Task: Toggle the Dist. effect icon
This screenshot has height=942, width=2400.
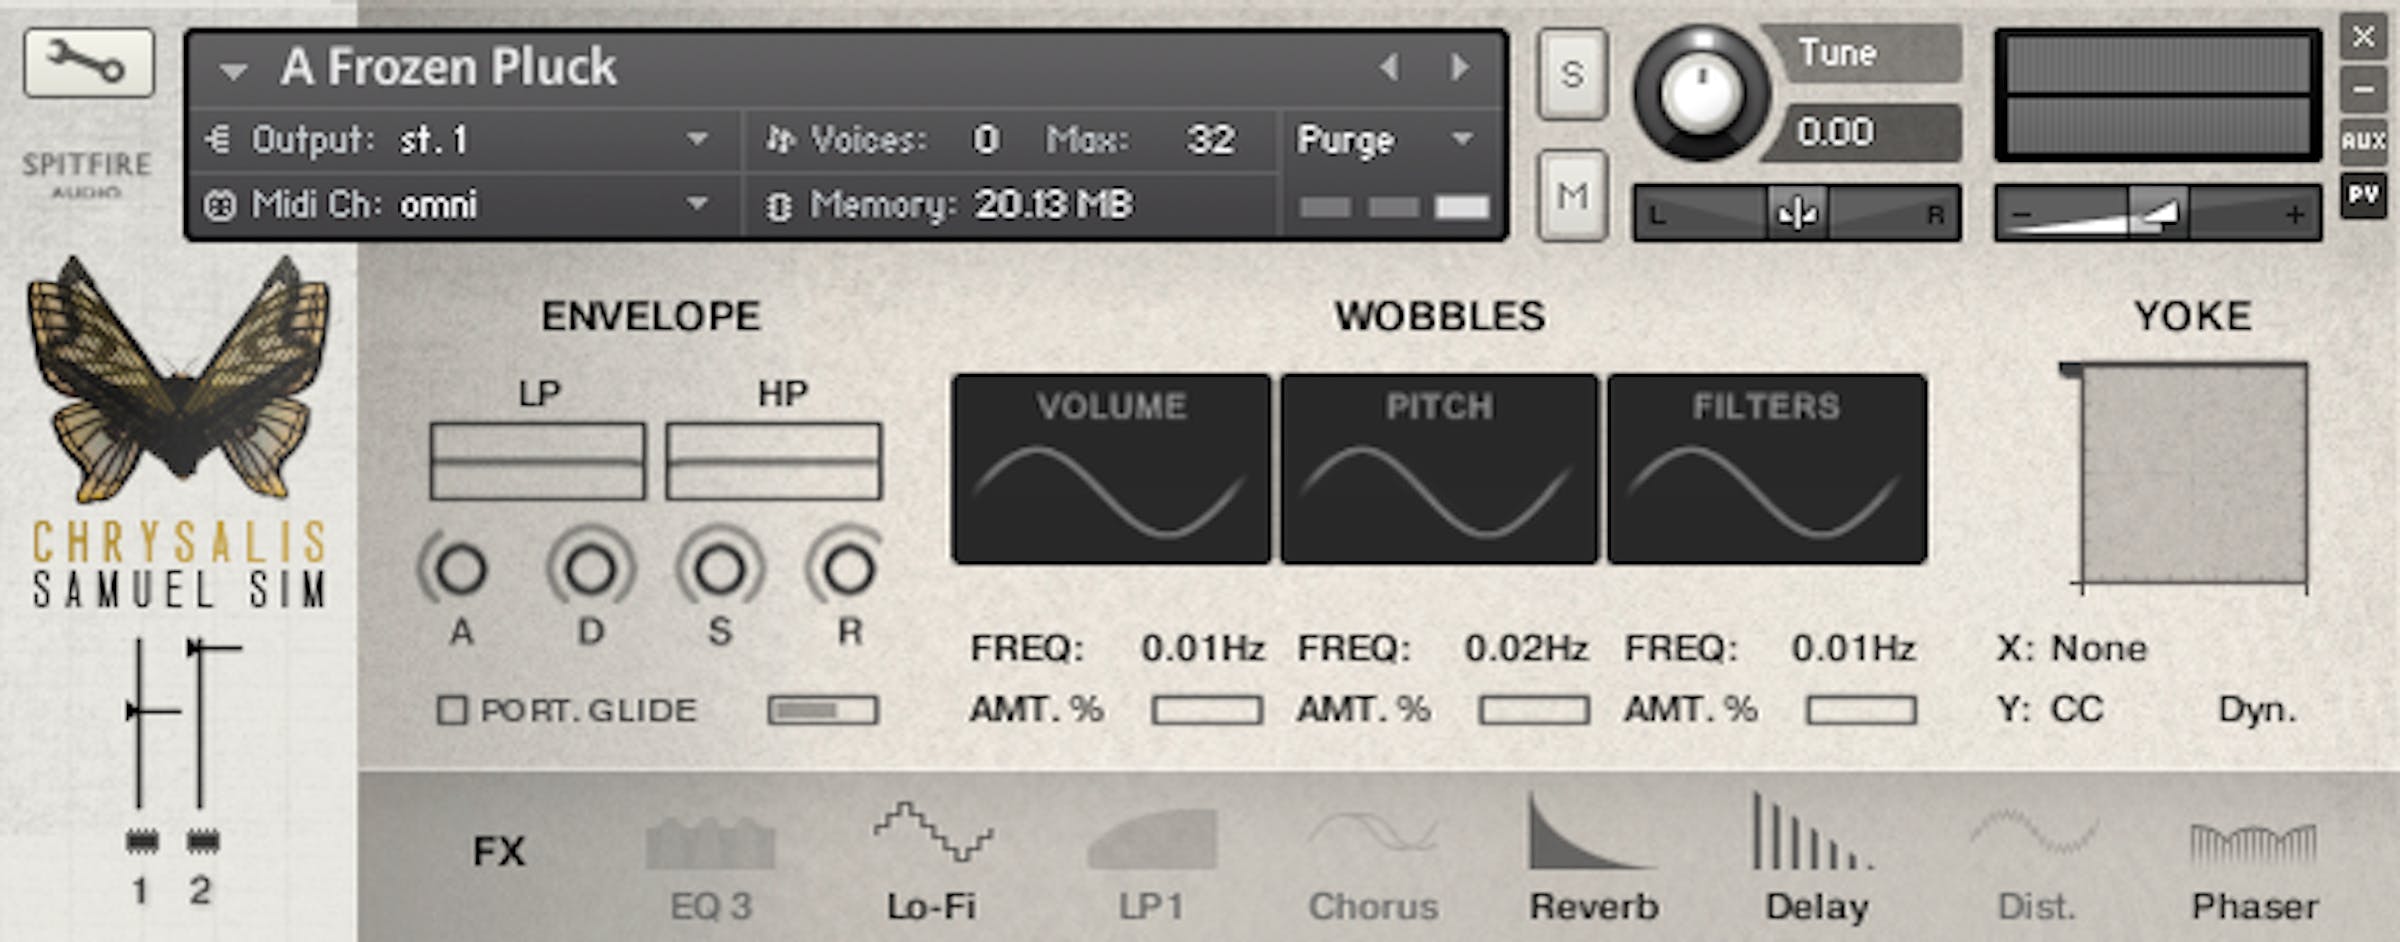Action: 2034,832
